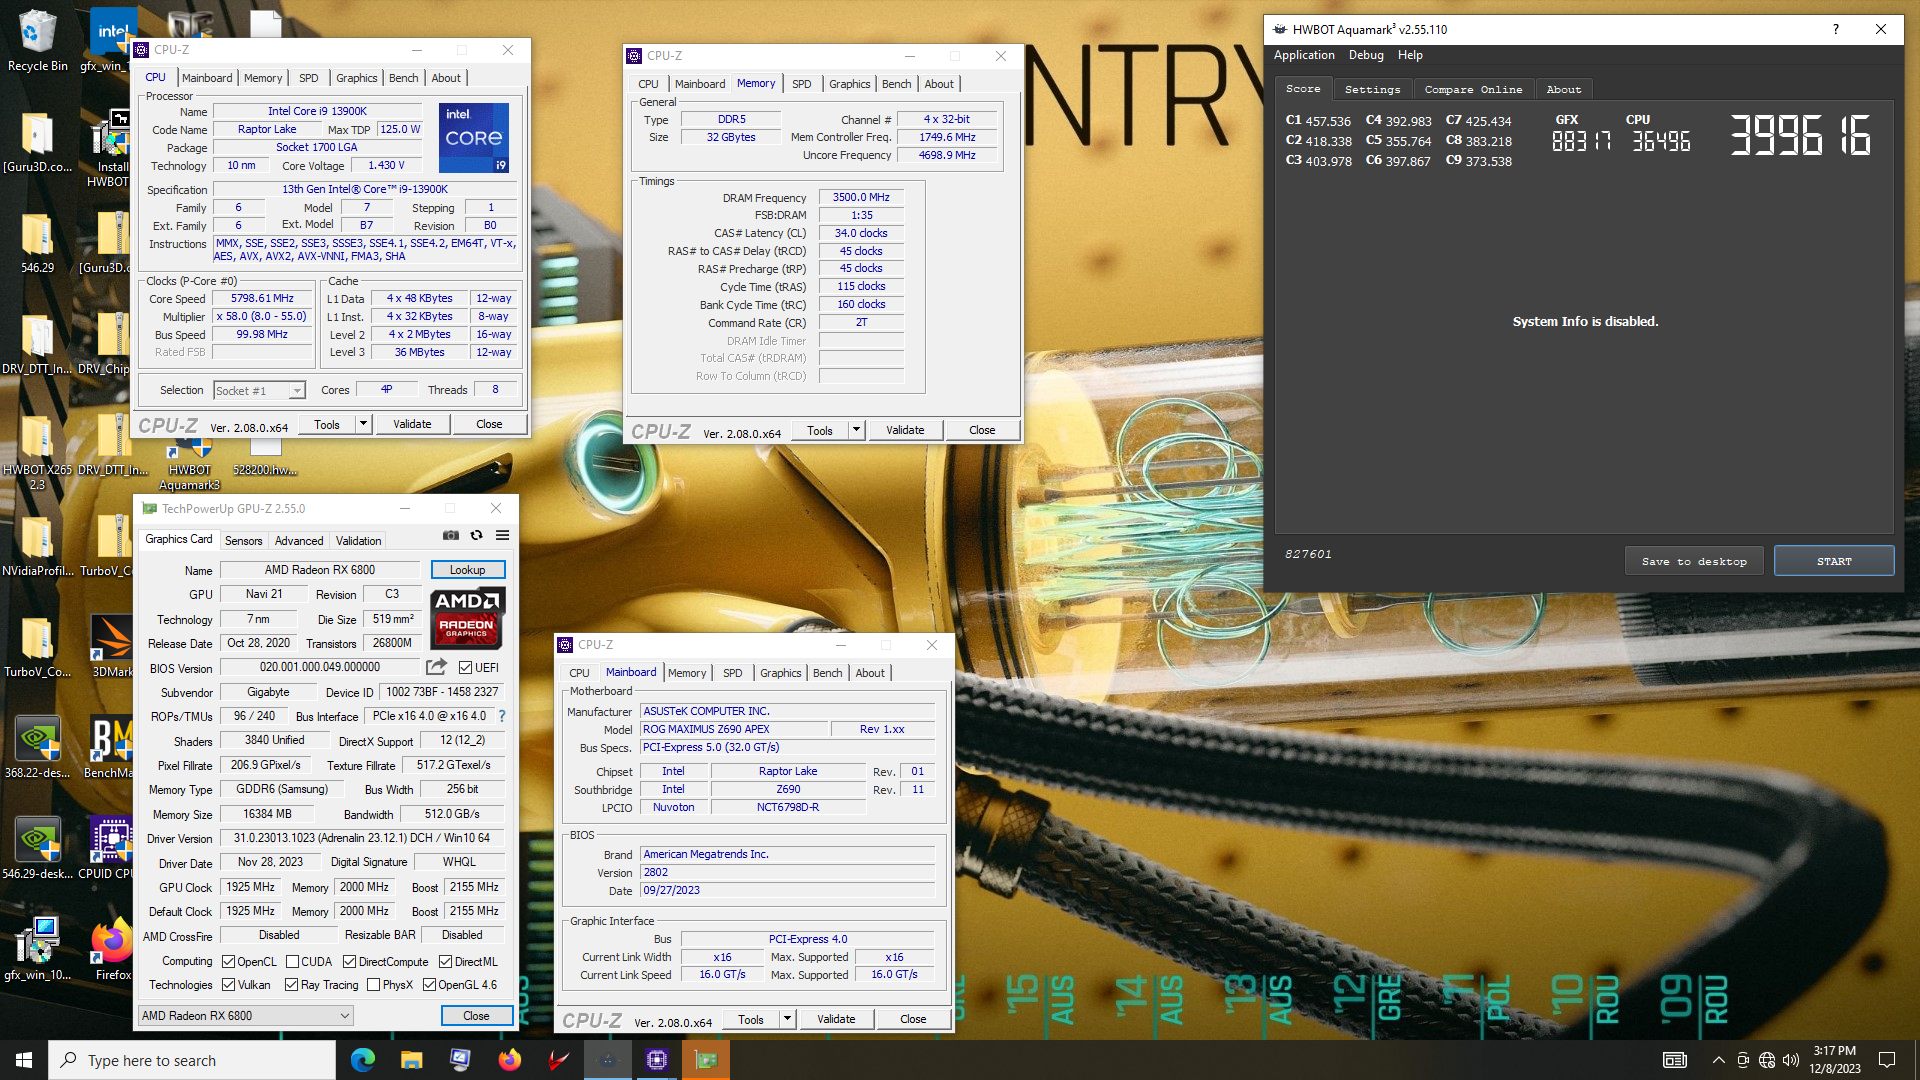Show hidden system tray icons
1920x1080 pixels.
tap(1718, 1060)
